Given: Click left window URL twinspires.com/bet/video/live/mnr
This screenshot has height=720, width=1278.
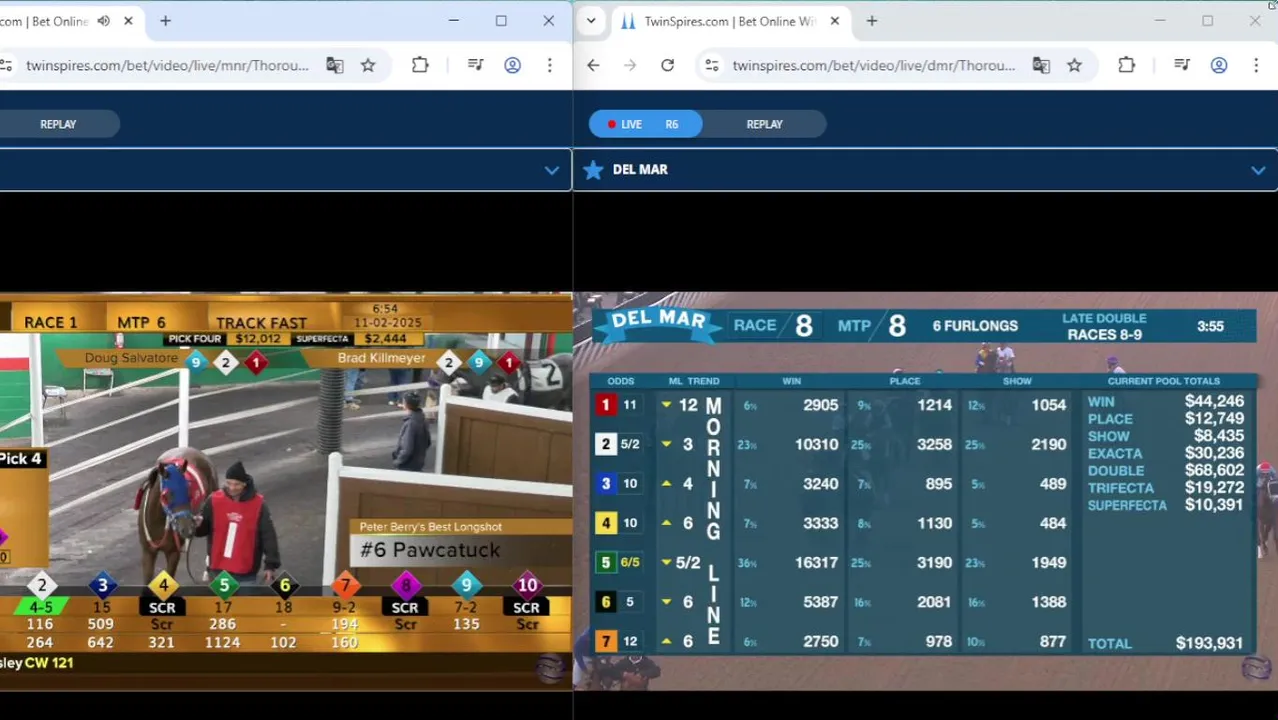Looking at the screenshot, I should click(x=167, y=65).
